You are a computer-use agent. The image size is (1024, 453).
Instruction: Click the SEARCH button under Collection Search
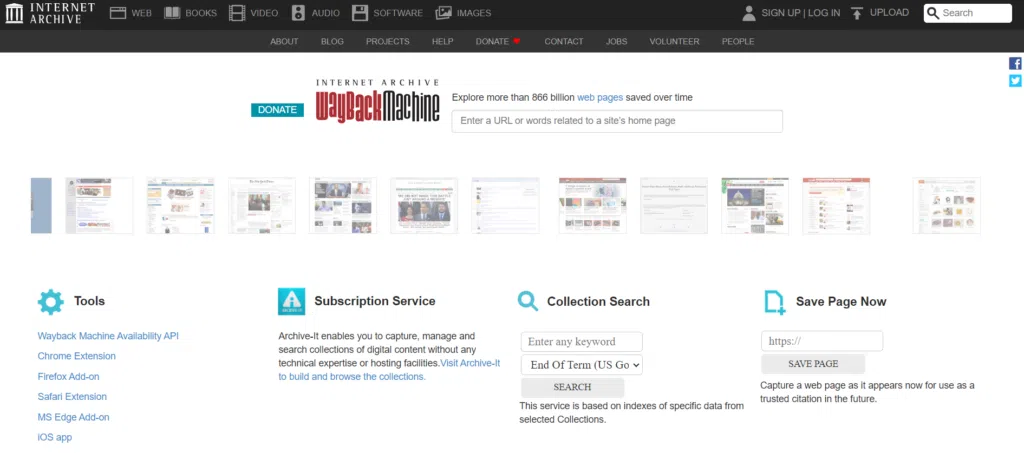coord(573,387)
